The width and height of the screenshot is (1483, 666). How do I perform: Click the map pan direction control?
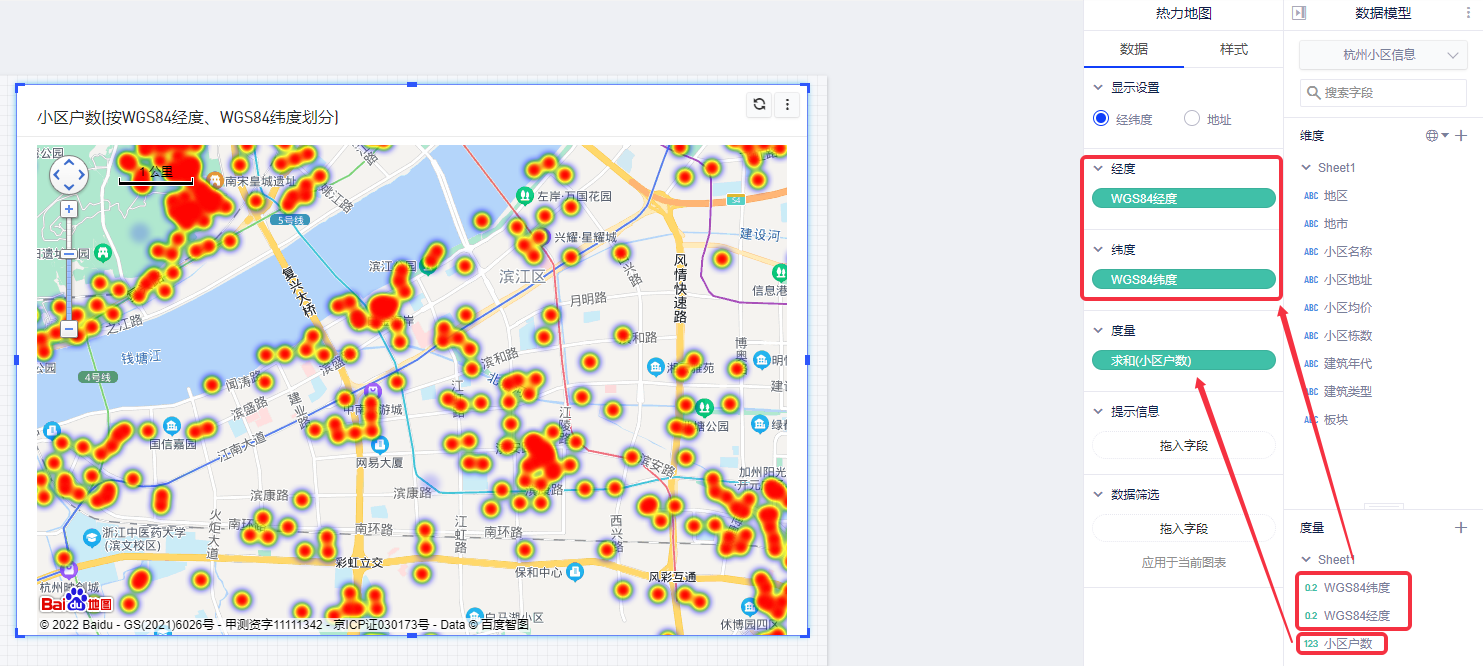(x=69, y=175)
